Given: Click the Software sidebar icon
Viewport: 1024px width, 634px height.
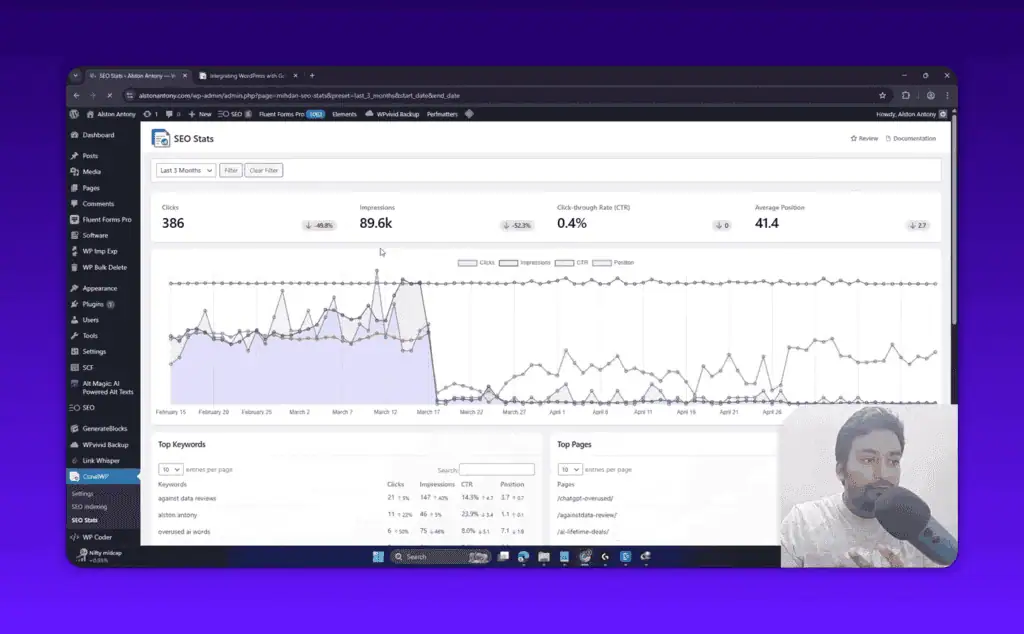Looking at the screenshot, I should coord(74,235).
